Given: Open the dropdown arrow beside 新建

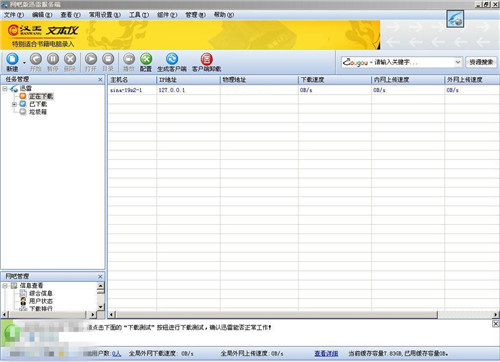Looking at the screenshot, I should (x=24, y=63).
